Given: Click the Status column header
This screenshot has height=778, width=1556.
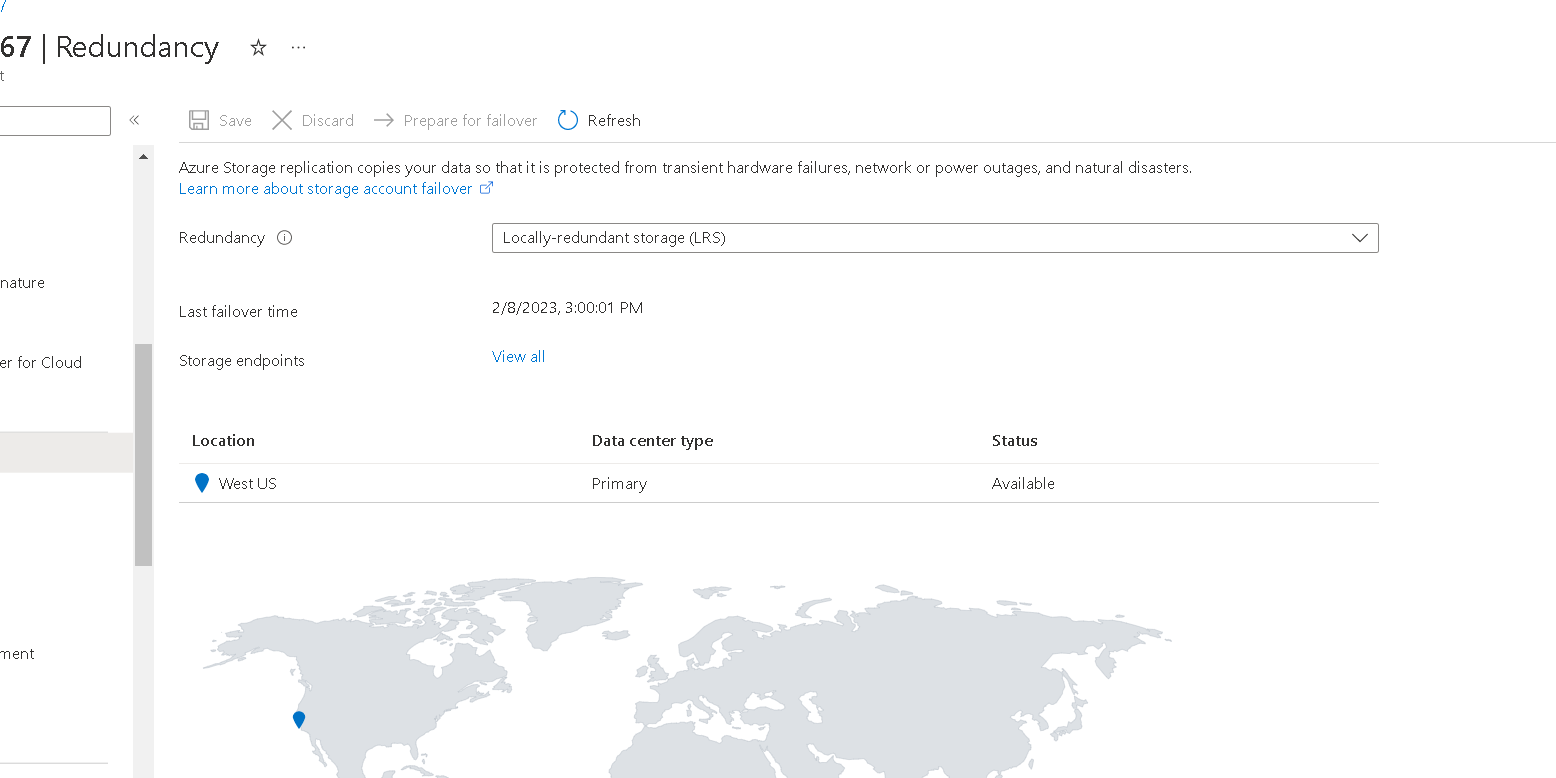Looking at the screenshot, I should pyautogui.click(x=1015, y=441).
